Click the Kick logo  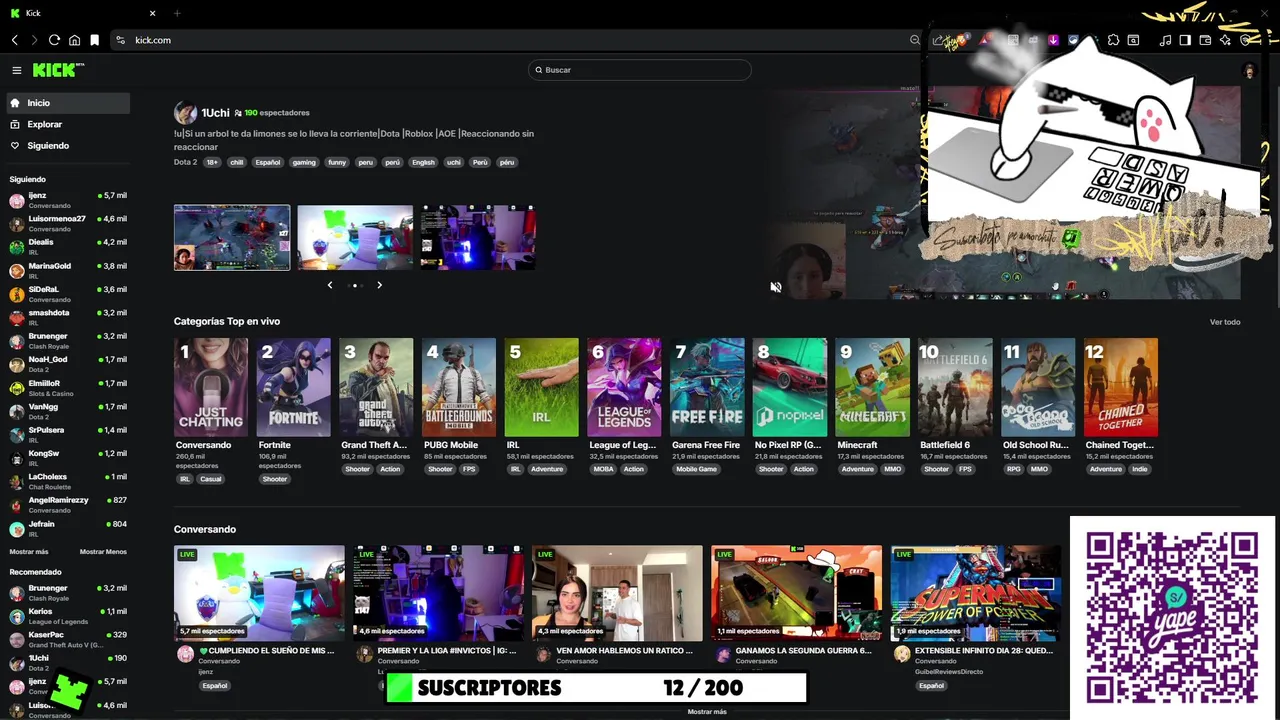coord(58,70)
